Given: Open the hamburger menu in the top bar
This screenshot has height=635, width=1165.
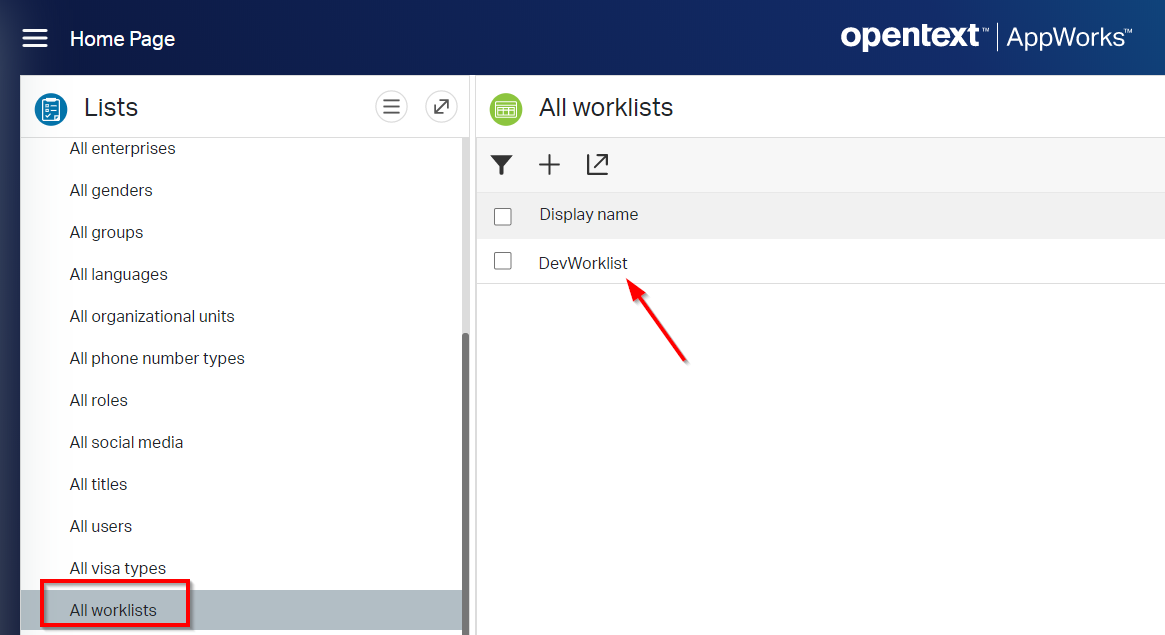Looking at the screenshot, I should pos(34,38).
